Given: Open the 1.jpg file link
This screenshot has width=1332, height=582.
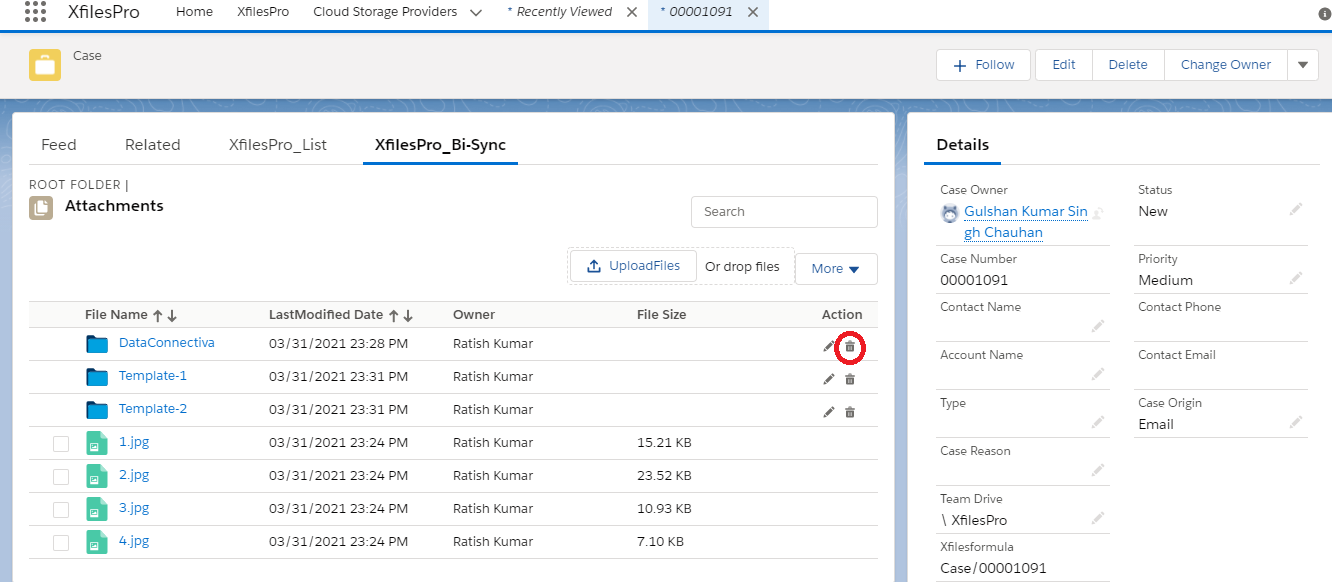Looking at the screenshot, I should point(134,442).
